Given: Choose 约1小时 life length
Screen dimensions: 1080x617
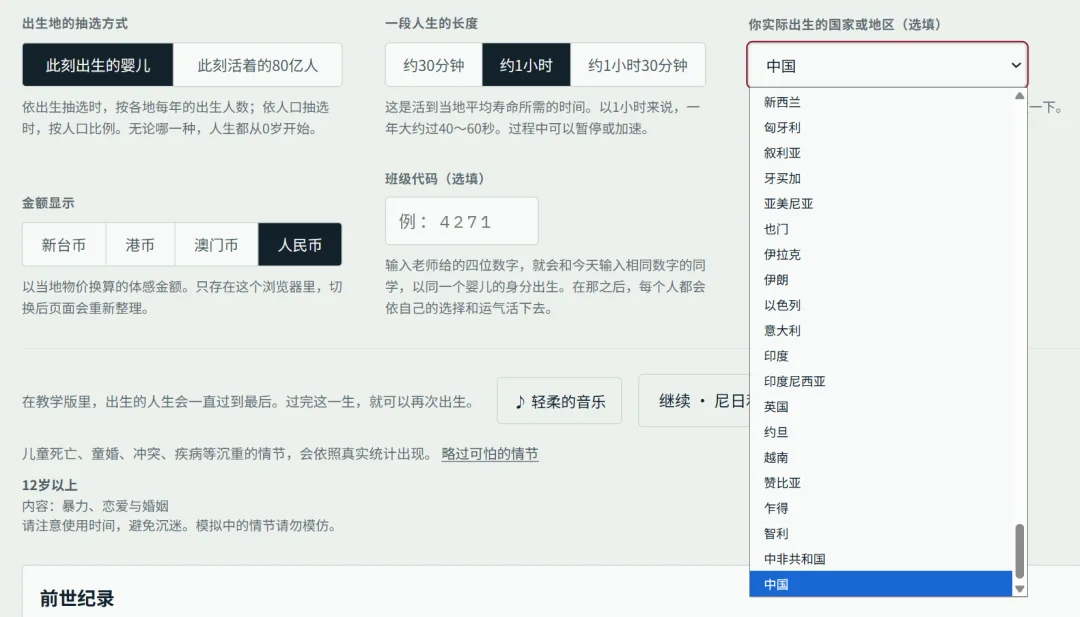Looking at the screenshot, I should click(x=526, y=65).
